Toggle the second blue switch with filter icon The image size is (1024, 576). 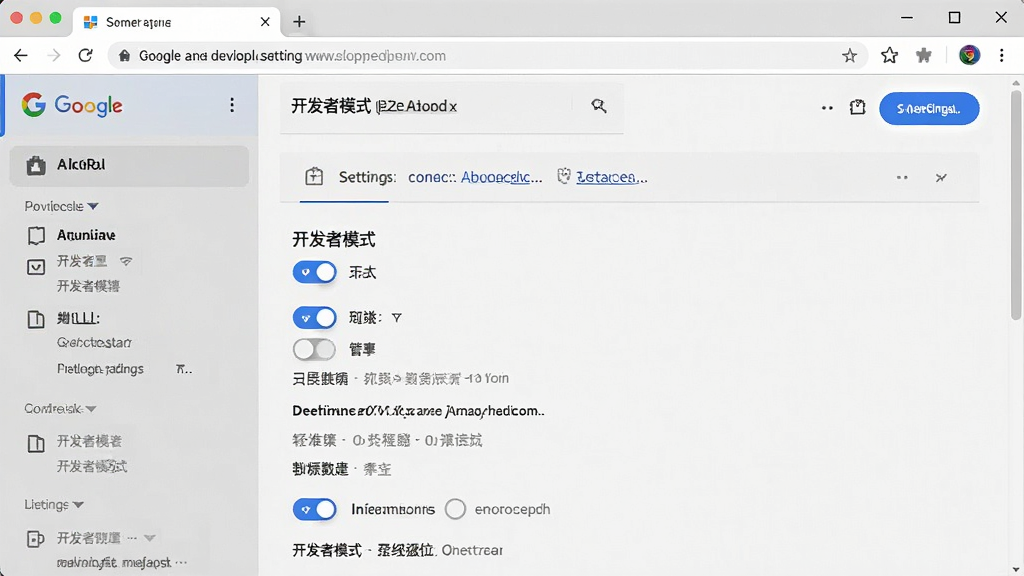(314, 317)
